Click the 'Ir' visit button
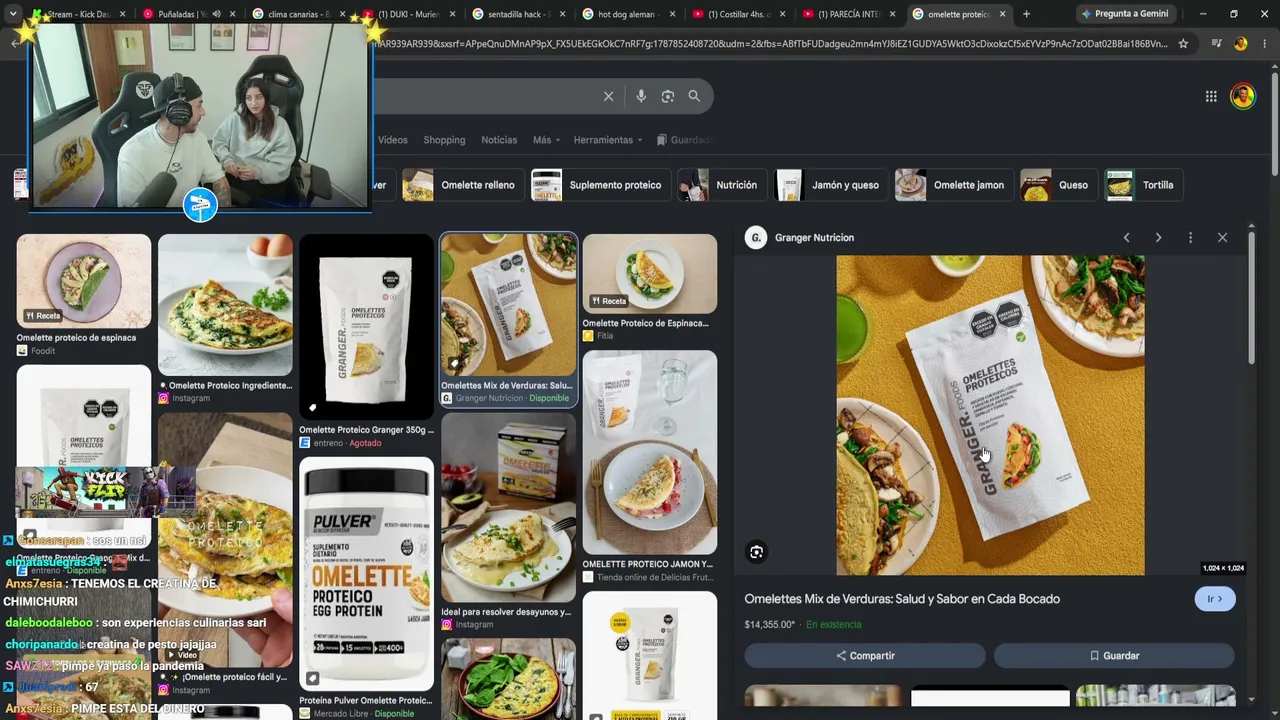 [x=1215, y=599]
